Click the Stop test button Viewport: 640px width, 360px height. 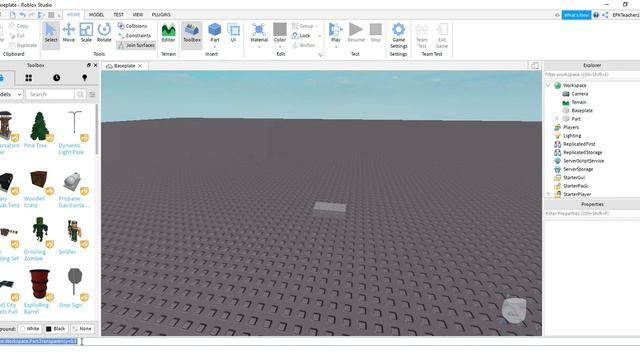click(376, 33)
